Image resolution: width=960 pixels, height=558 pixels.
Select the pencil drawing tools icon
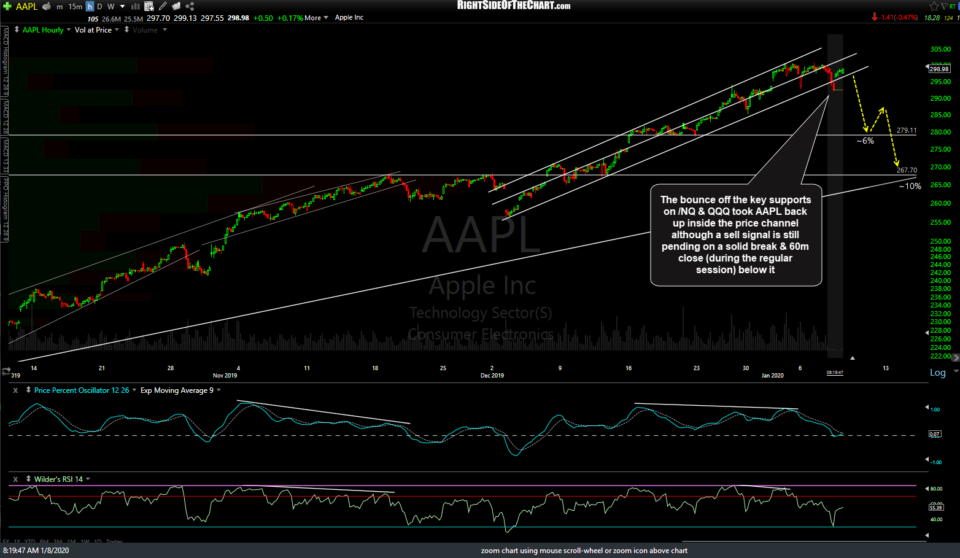(x=162, y=6)
